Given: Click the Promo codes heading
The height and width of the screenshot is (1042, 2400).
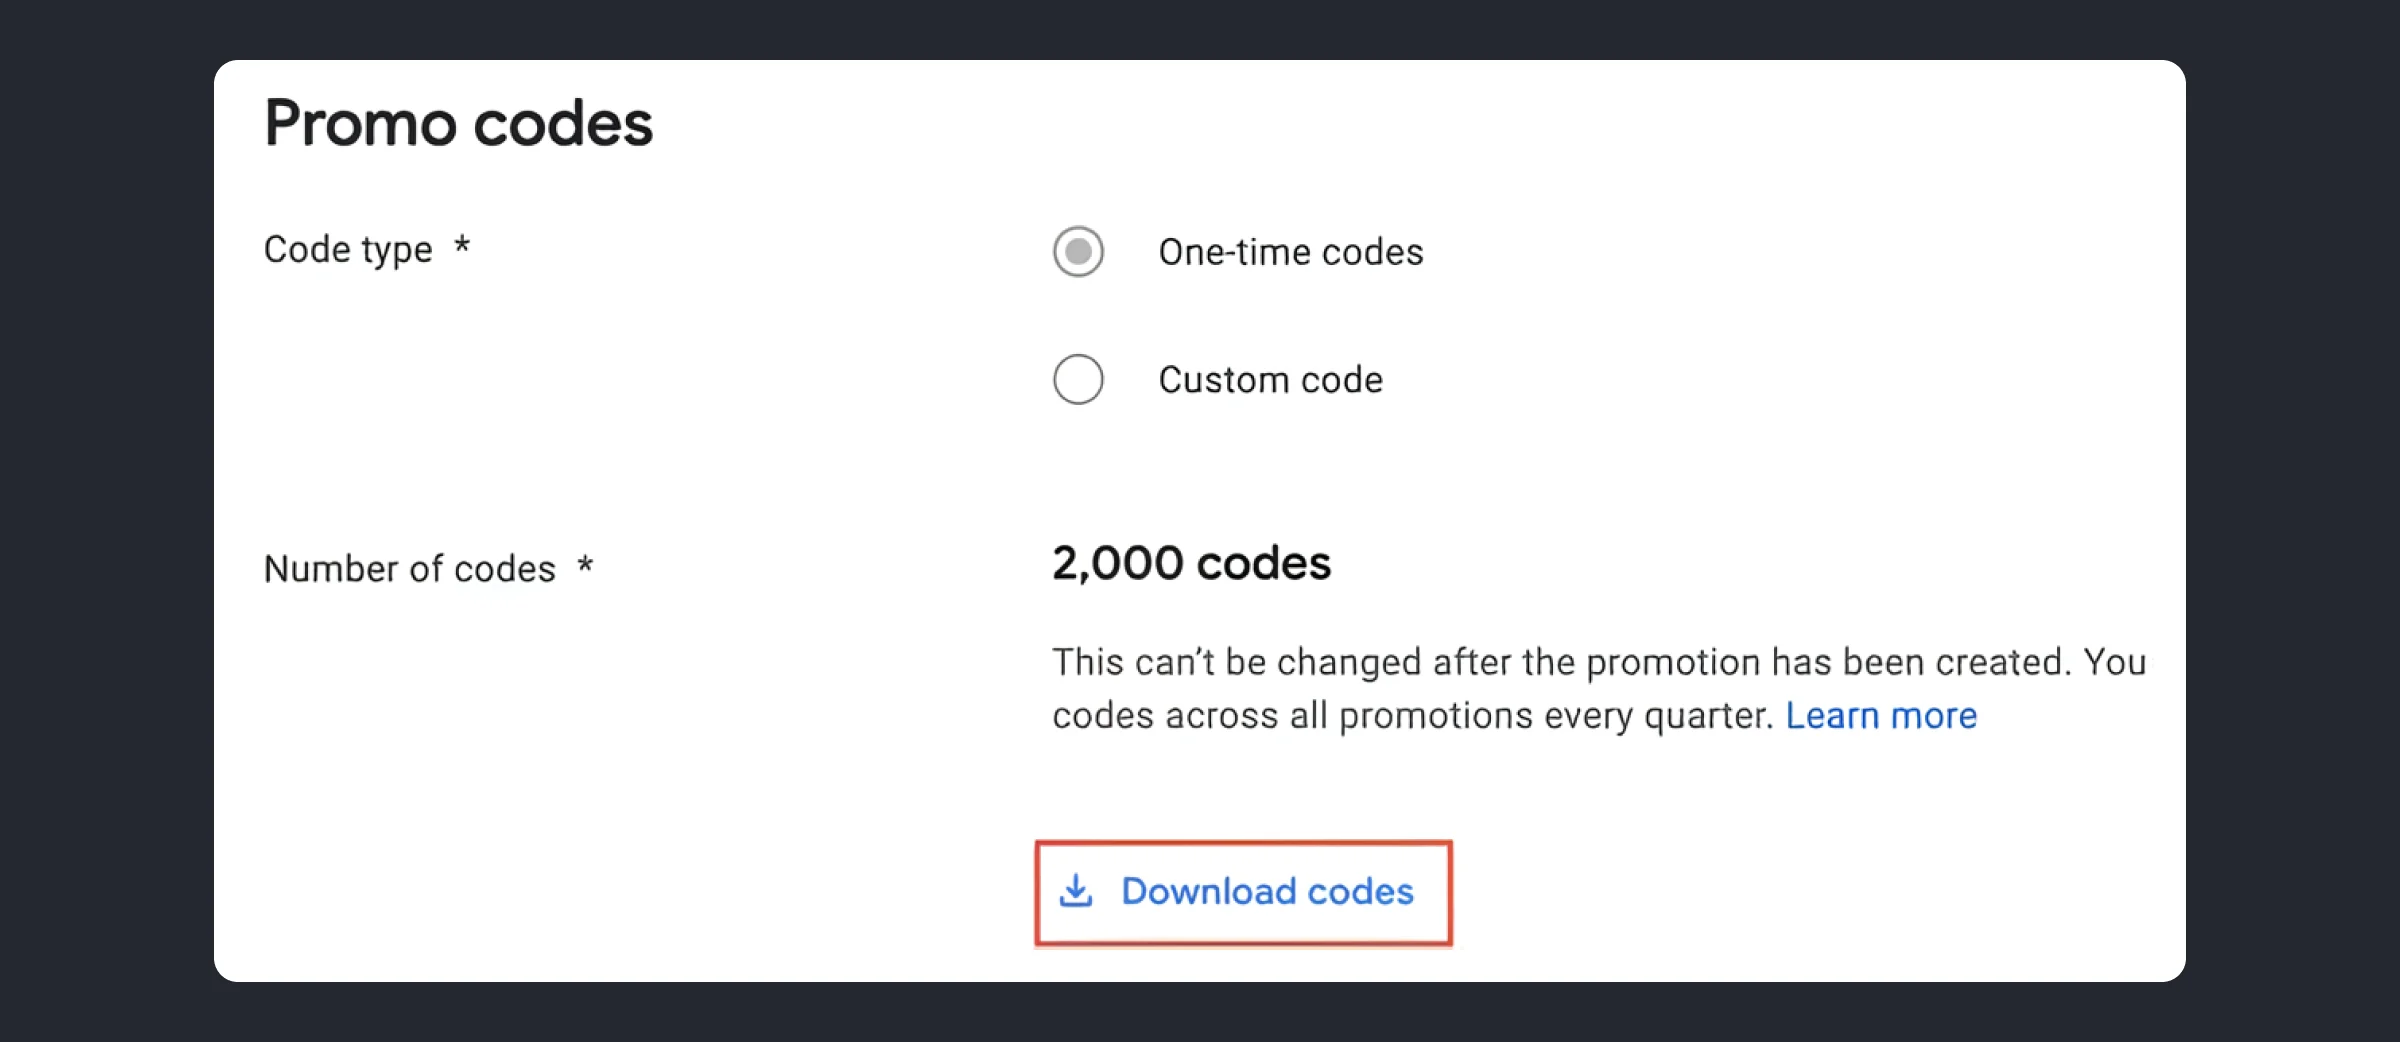Looking at the screenshot, I should click(x=458, y=122).
